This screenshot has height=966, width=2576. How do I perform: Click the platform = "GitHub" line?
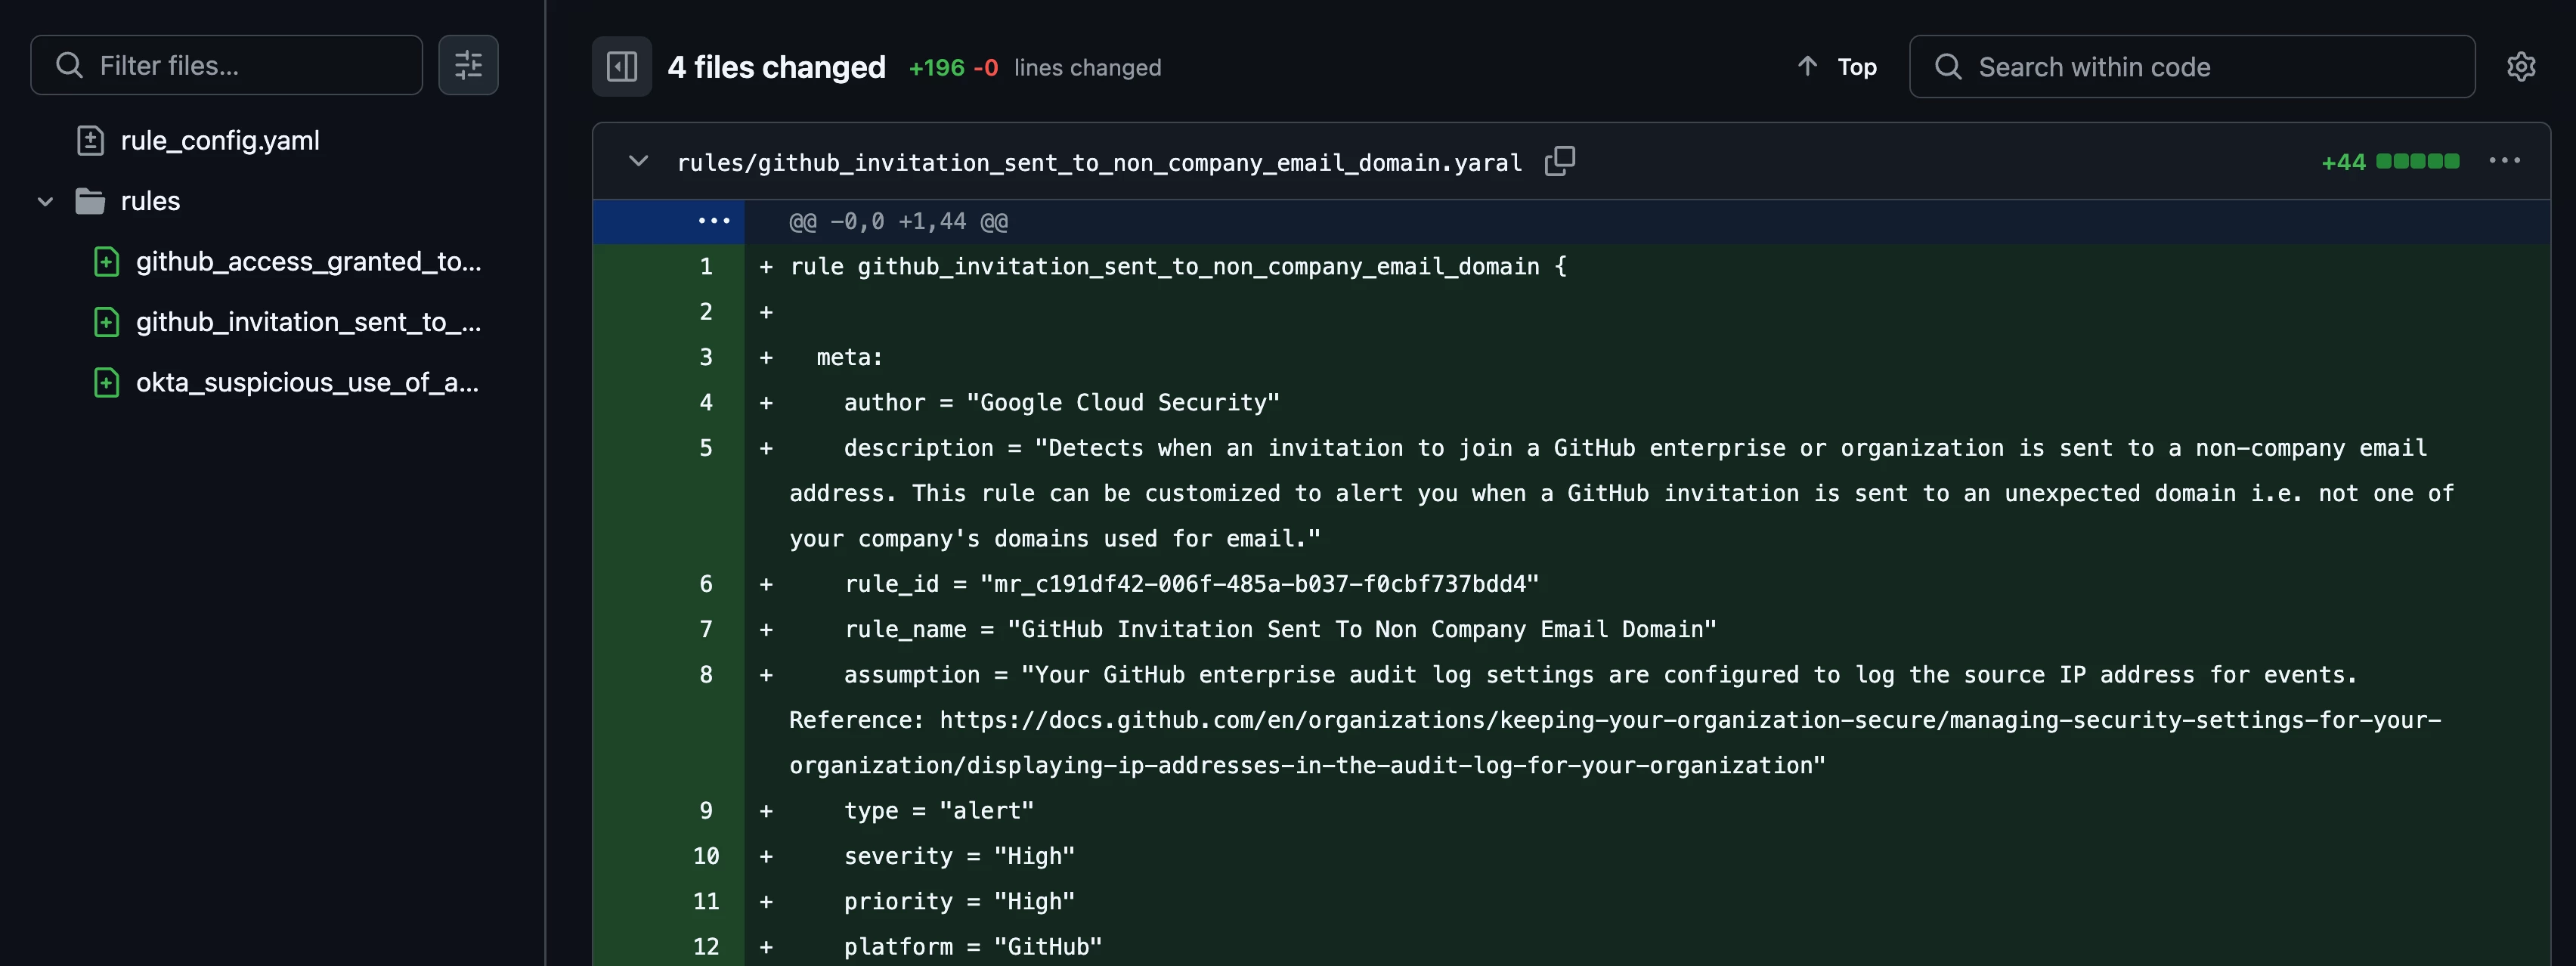click(972, 947)
